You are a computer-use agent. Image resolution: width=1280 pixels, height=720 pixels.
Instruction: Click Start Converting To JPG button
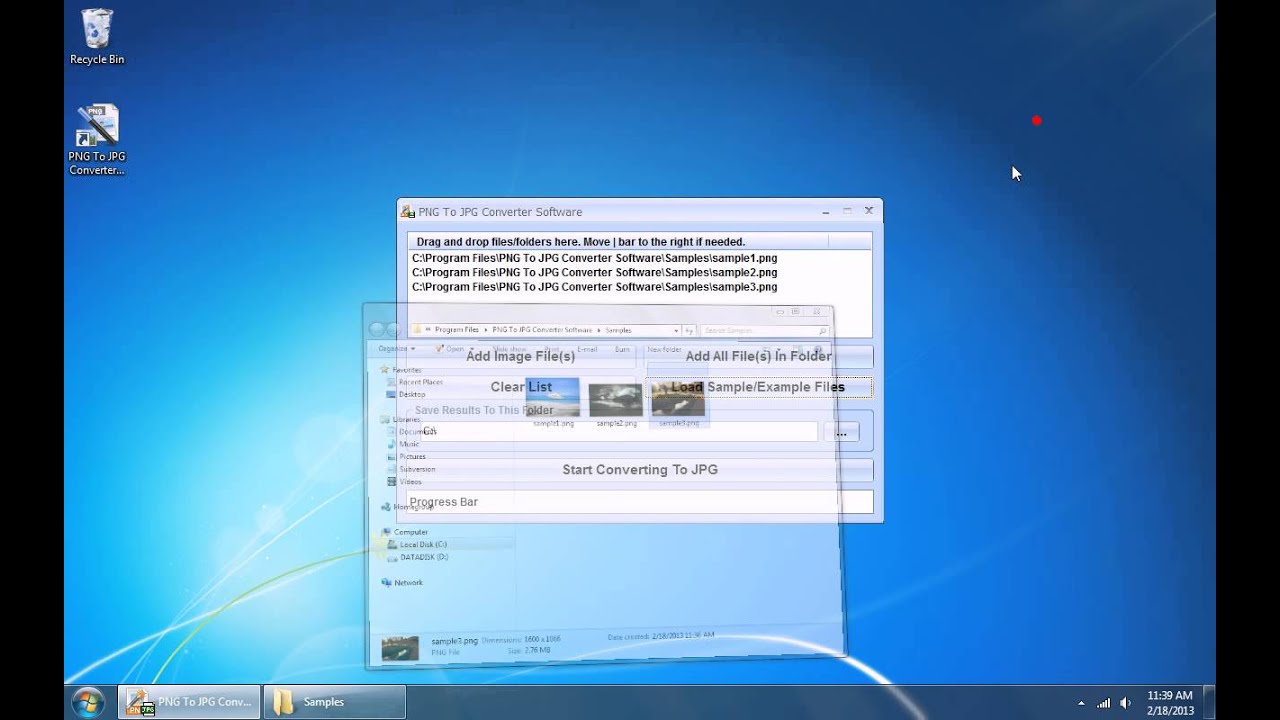(640, 469)
